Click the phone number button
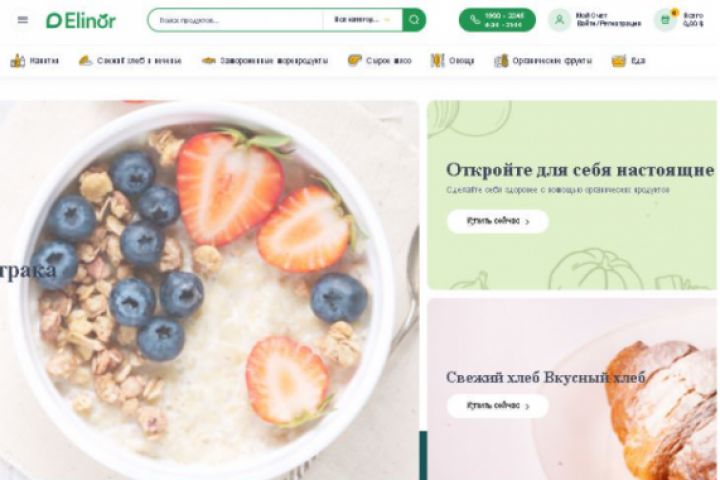 (x=497, y=20)
